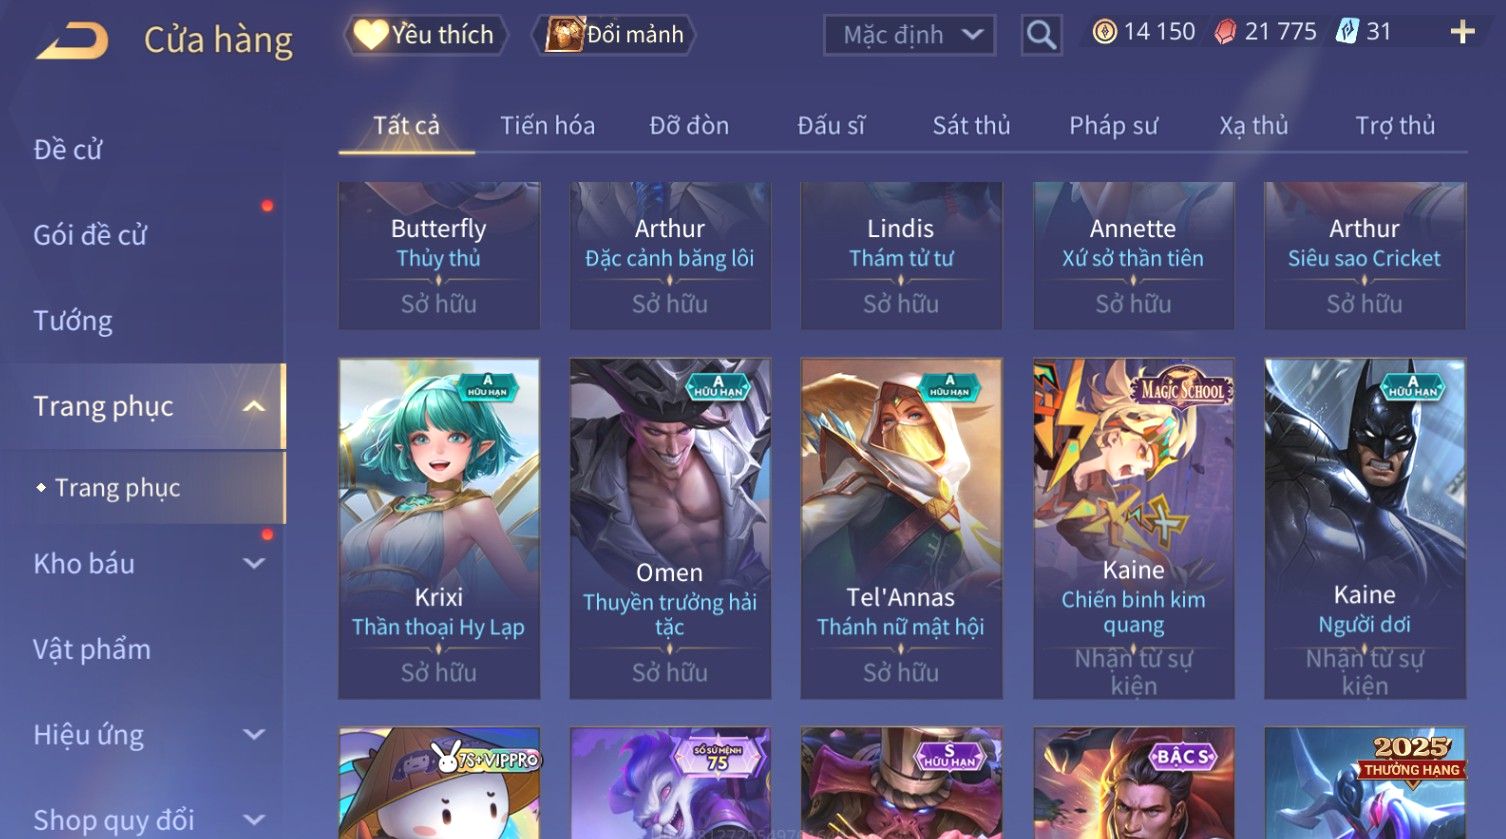Click the plus icon to add currency
This screenshot has width=1506, height=839.
tap(1462, 32)
